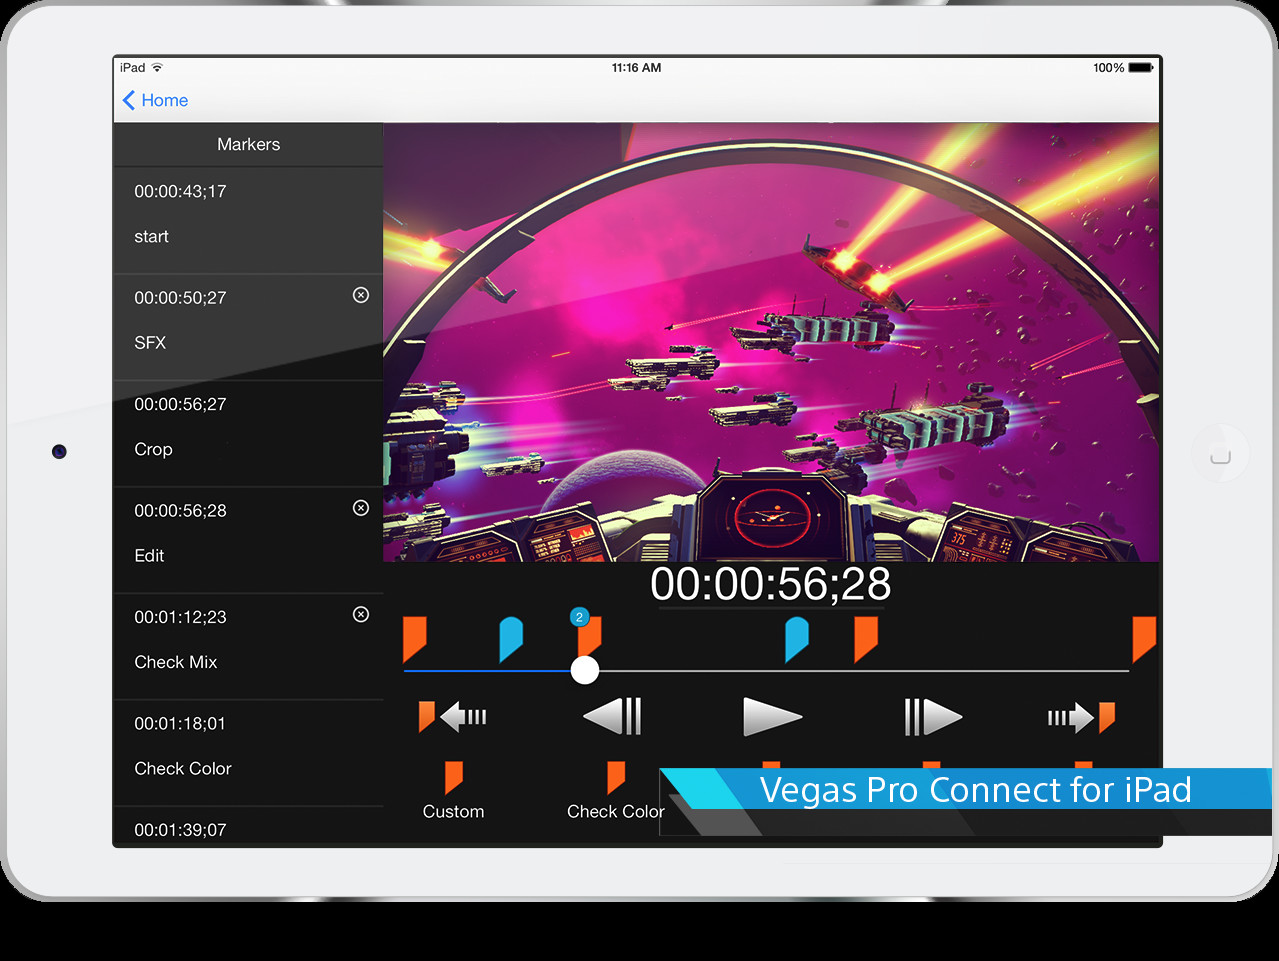Jump to the previous marker

pyautogui.click(x=452, y=716)
